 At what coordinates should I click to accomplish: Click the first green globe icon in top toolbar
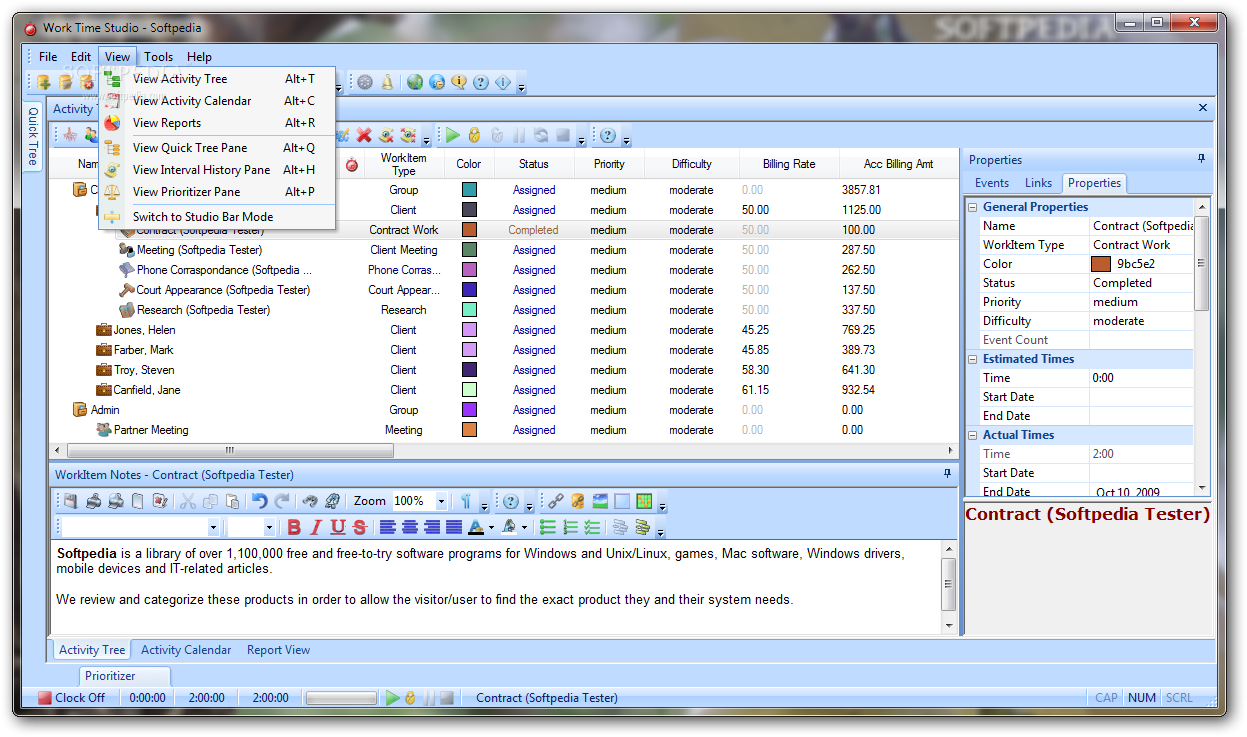(415, 82)
